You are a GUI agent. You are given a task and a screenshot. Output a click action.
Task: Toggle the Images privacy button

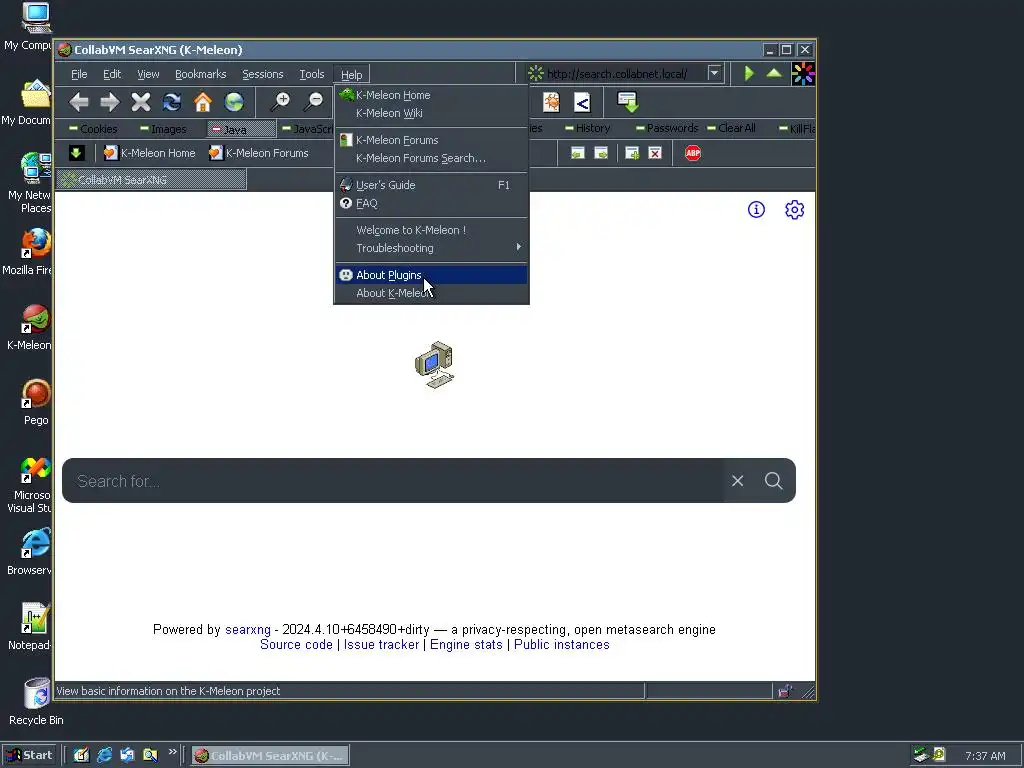click(x=163, y=129)
